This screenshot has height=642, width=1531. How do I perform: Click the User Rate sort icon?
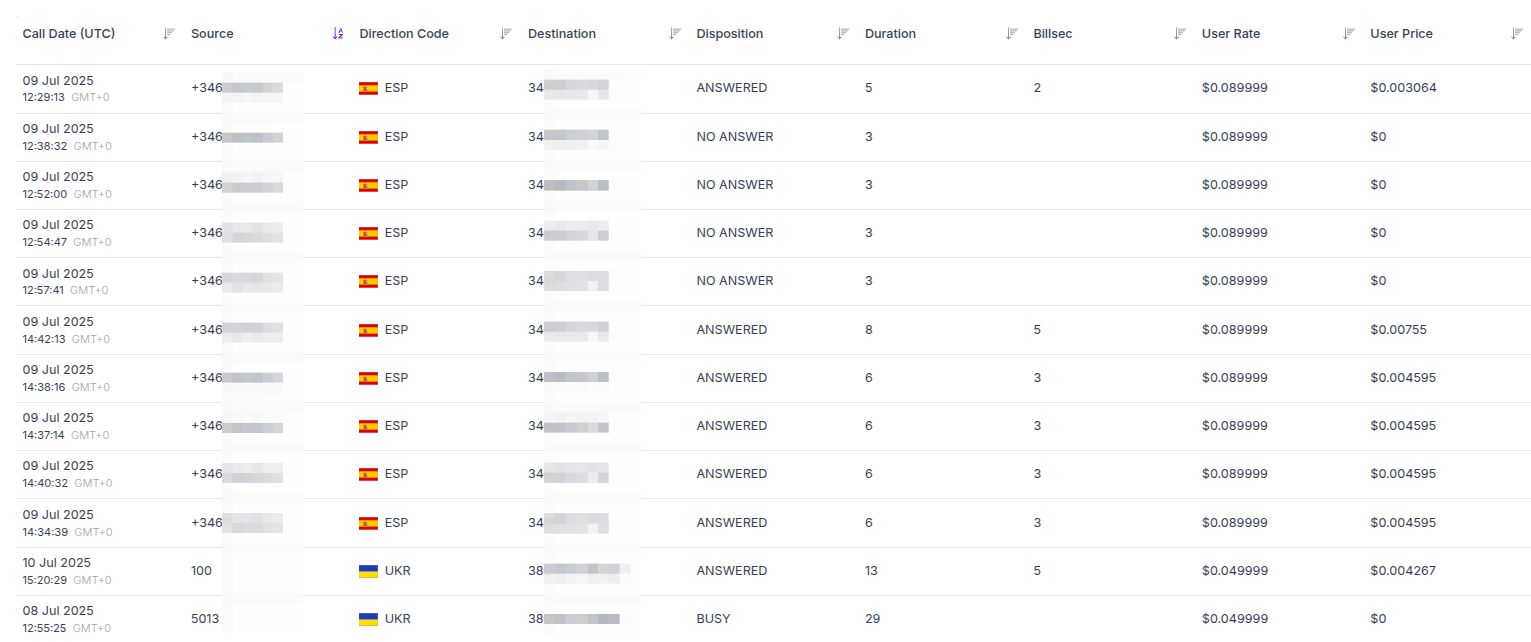[1349, 34]
